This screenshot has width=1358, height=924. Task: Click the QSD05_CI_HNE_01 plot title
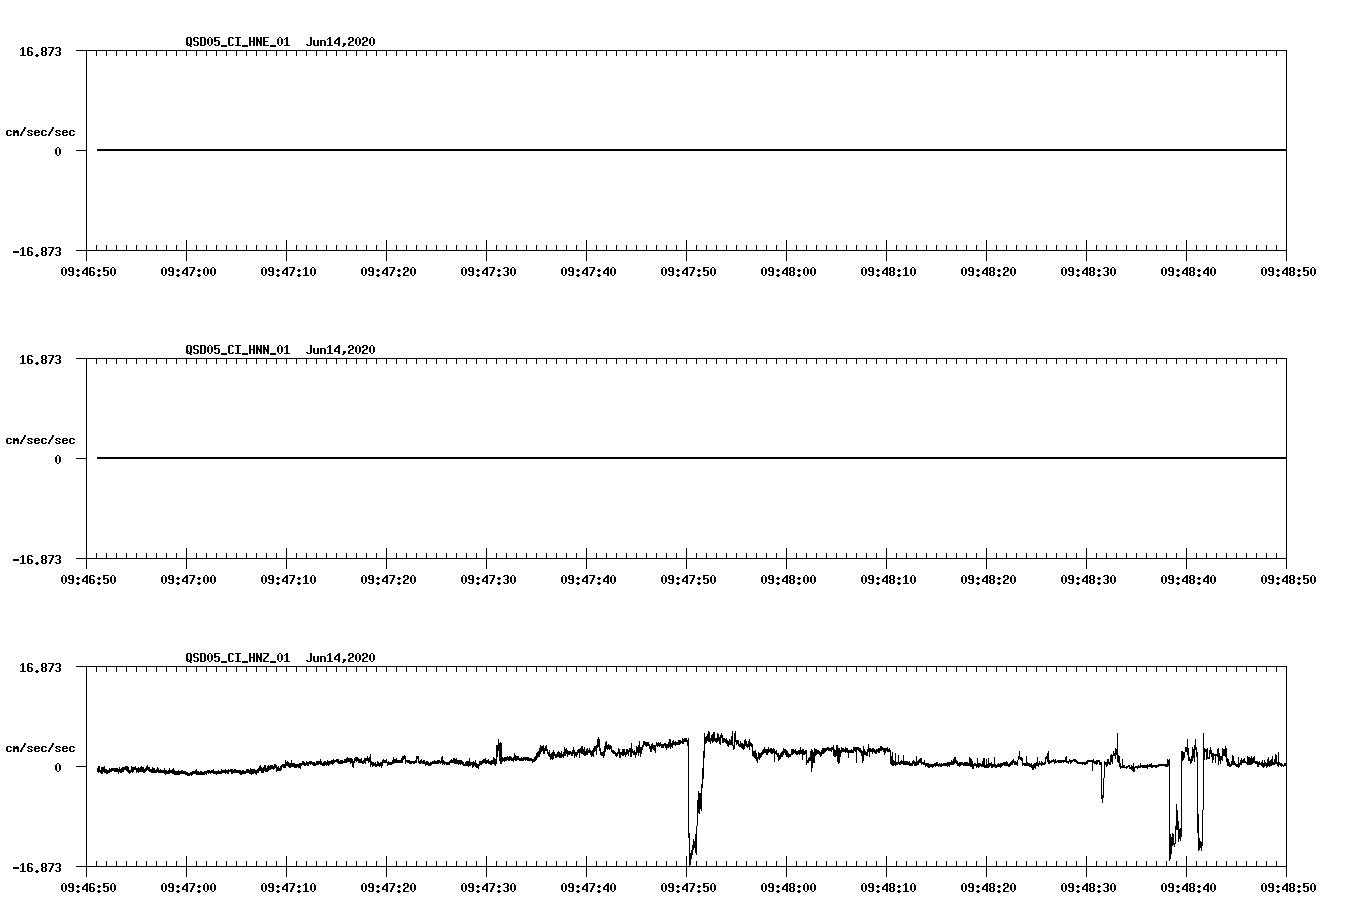pyautogui.click(x=238, y=42)
